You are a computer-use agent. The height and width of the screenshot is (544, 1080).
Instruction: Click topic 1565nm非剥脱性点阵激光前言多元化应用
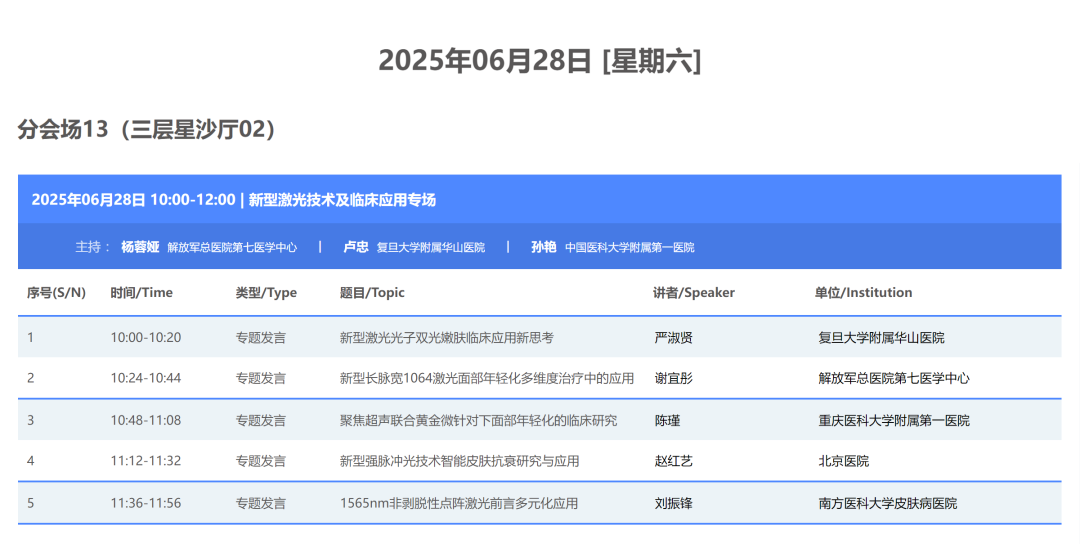pyautogui.click(x=459, y=503)
